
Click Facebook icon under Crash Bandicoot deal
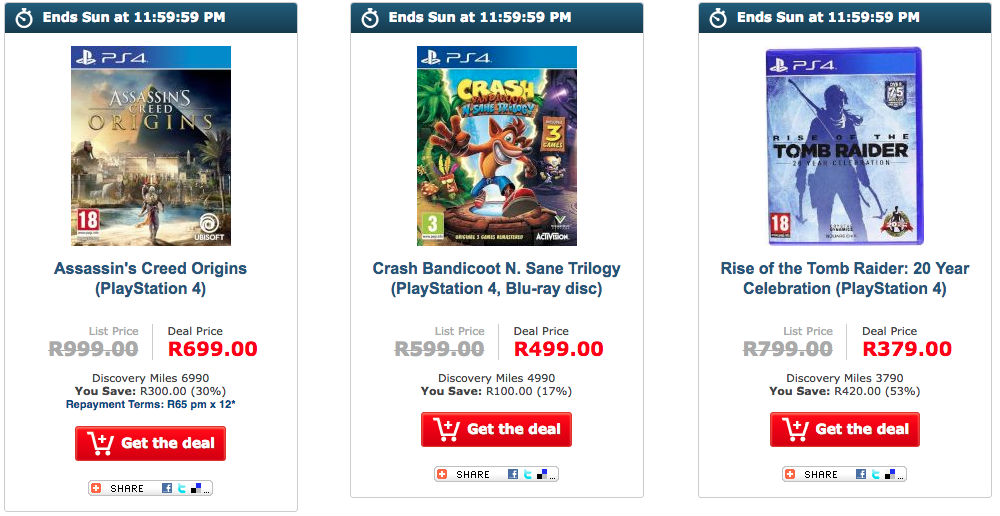pyautogui.click(x=513, y=474)
